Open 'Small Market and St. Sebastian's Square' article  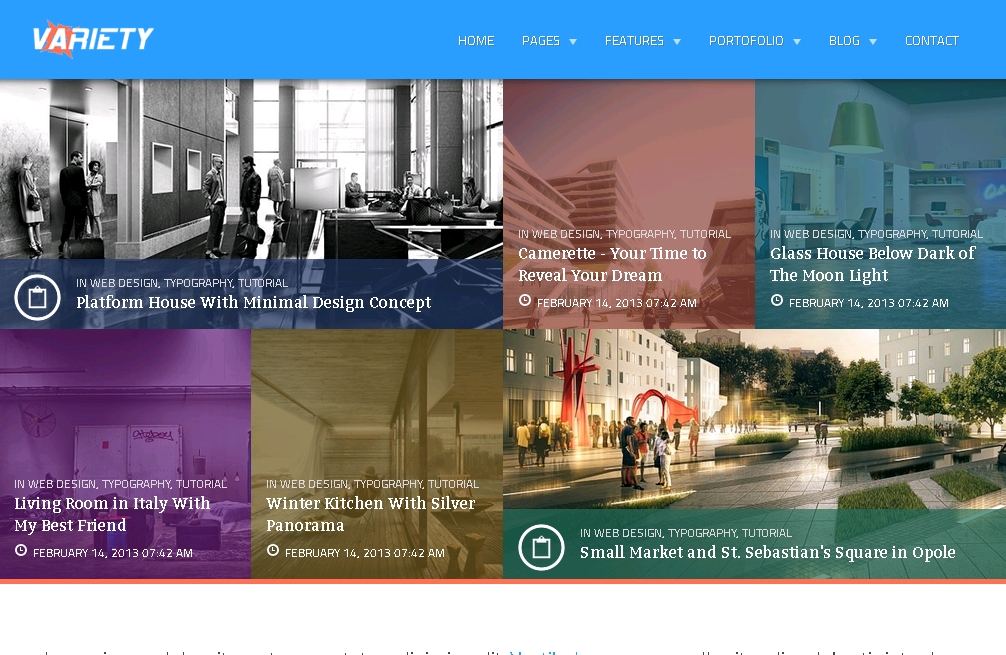(x=767, y=552)
